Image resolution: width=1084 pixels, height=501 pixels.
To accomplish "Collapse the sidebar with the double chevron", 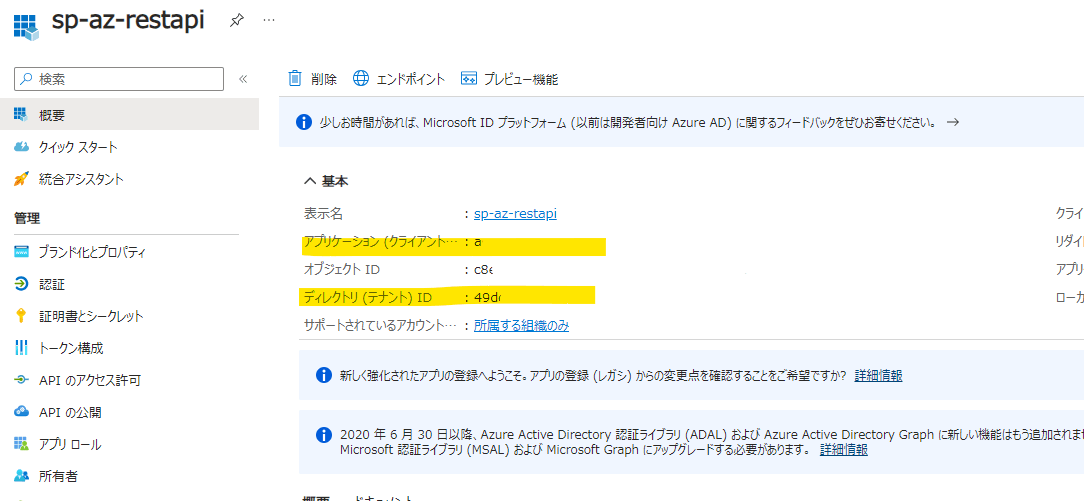I will [243, 79].
